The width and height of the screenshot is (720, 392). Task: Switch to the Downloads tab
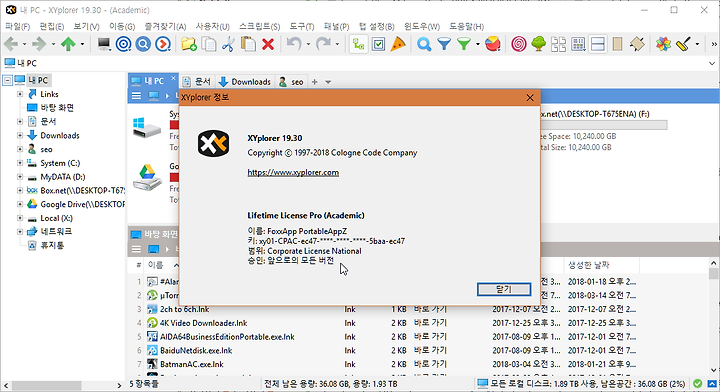[245, 82]
